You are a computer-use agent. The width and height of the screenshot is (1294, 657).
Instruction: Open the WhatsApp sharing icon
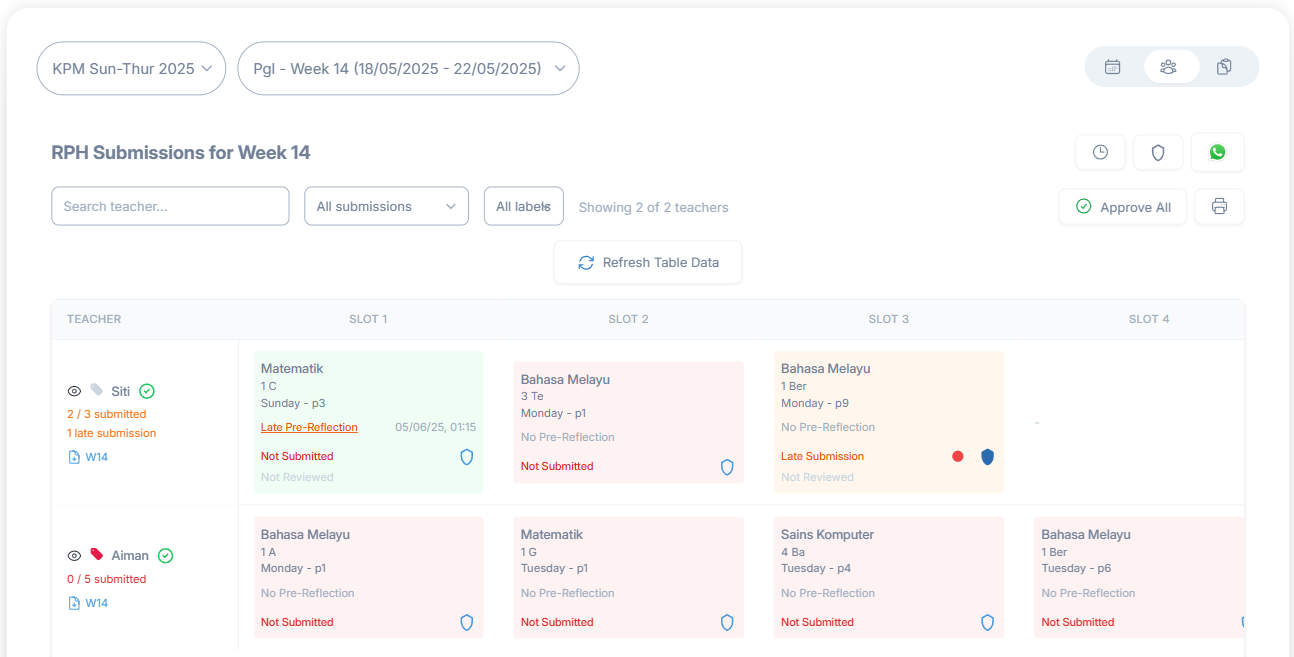1217,152
